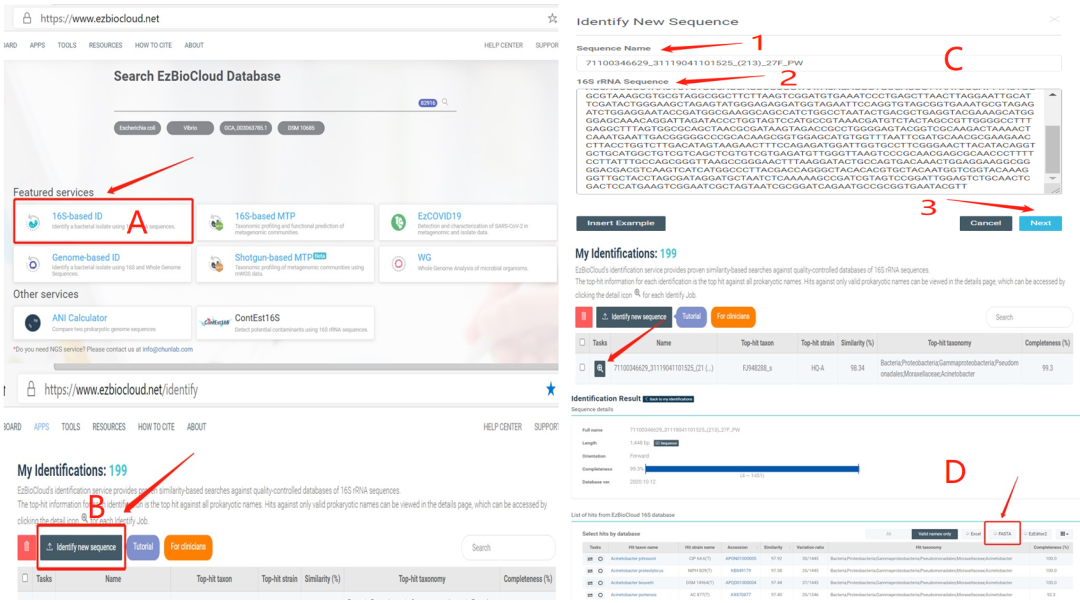Click bookmark star in ezbiocloud.net address bar
This screenshot has width=1080, height=603.
point(552,19)
